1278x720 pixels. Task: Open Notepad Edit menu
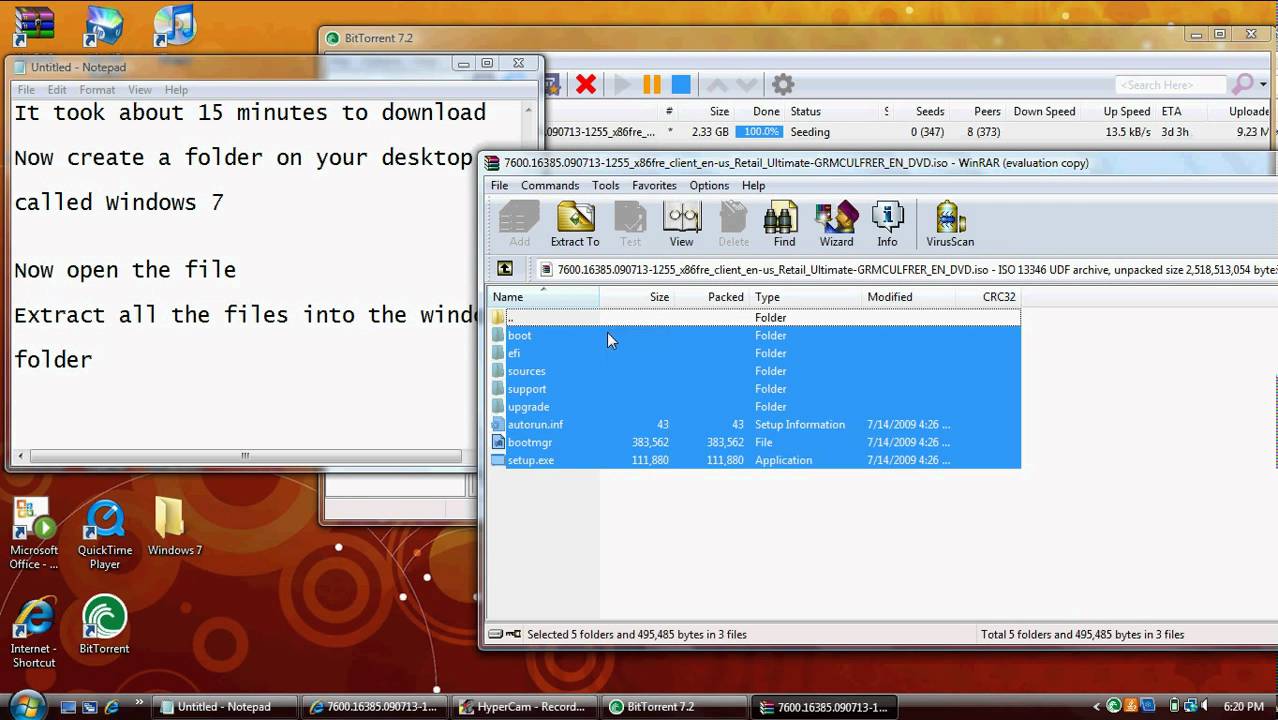tap(57, 90)
